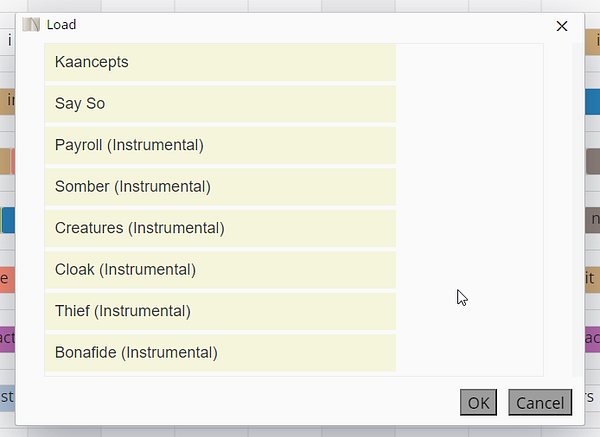This screenshot has height=437, width=600.
Task: Click the tan "in" block on the left edge
Action: point(6,101)
